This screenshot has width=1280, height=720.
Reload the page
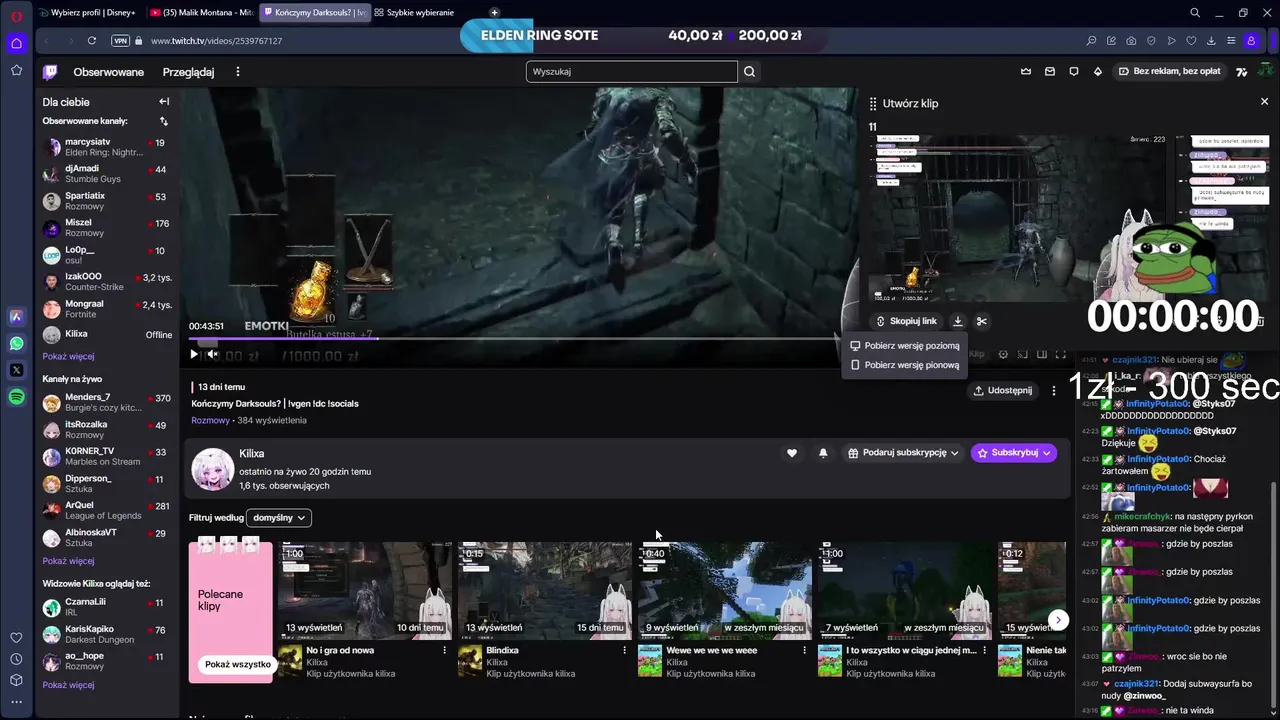(91, 41)
